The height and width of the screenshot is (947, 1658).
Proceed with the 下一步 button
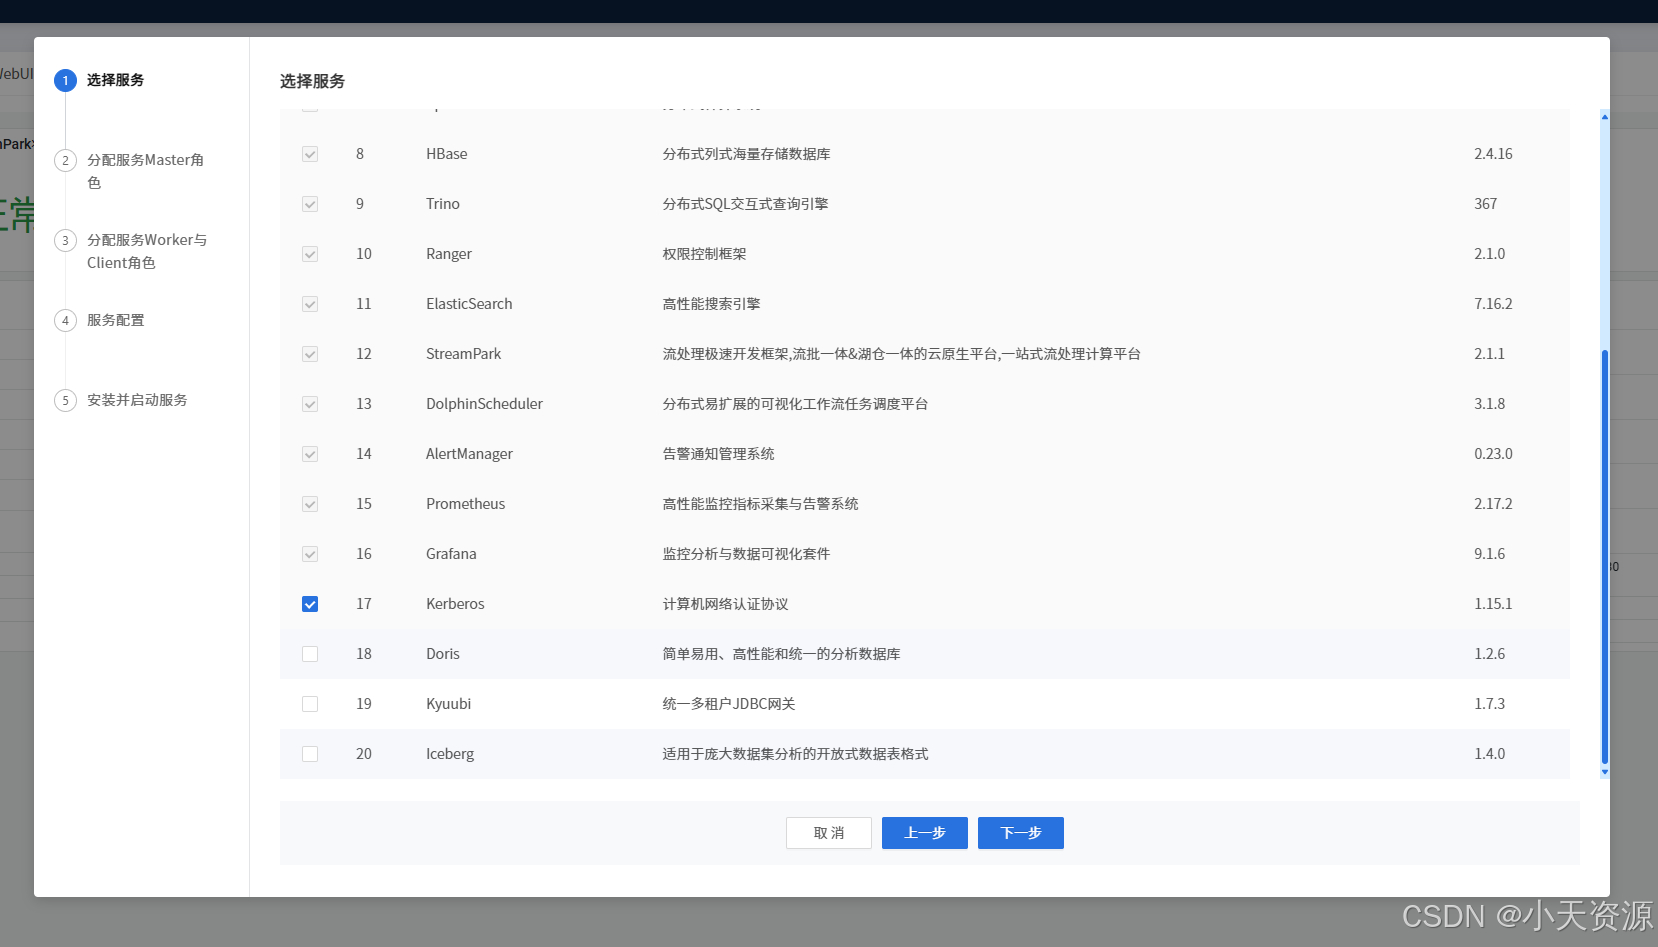tap(1021, 833)
